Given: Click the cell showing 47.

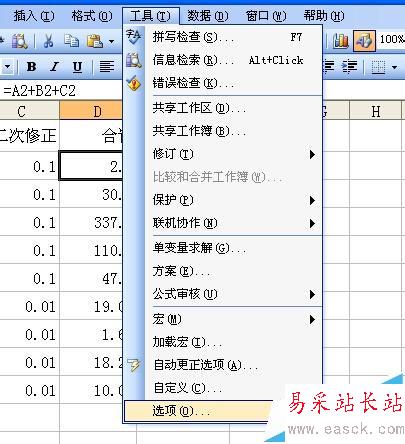Looking at the screenshot, I should pos(91,278).
